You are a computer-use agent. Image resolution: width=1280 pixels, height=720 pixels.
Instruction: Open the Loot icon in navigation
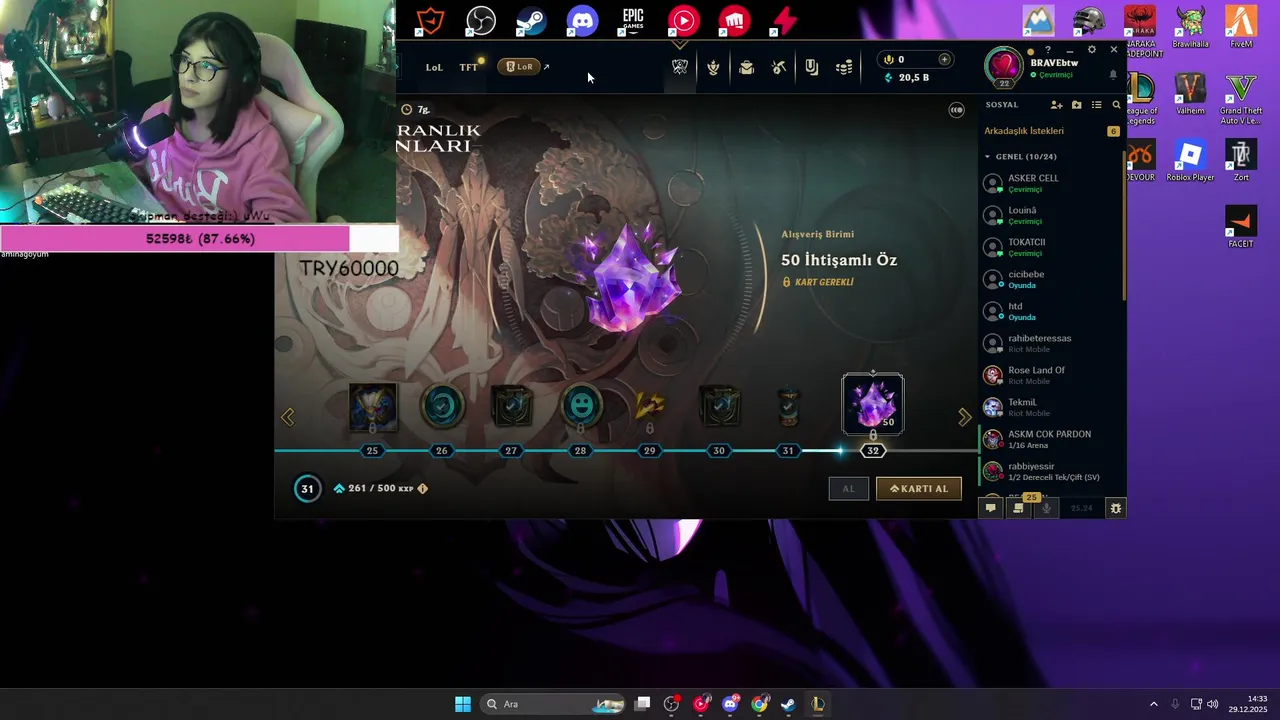pos(812,67)
